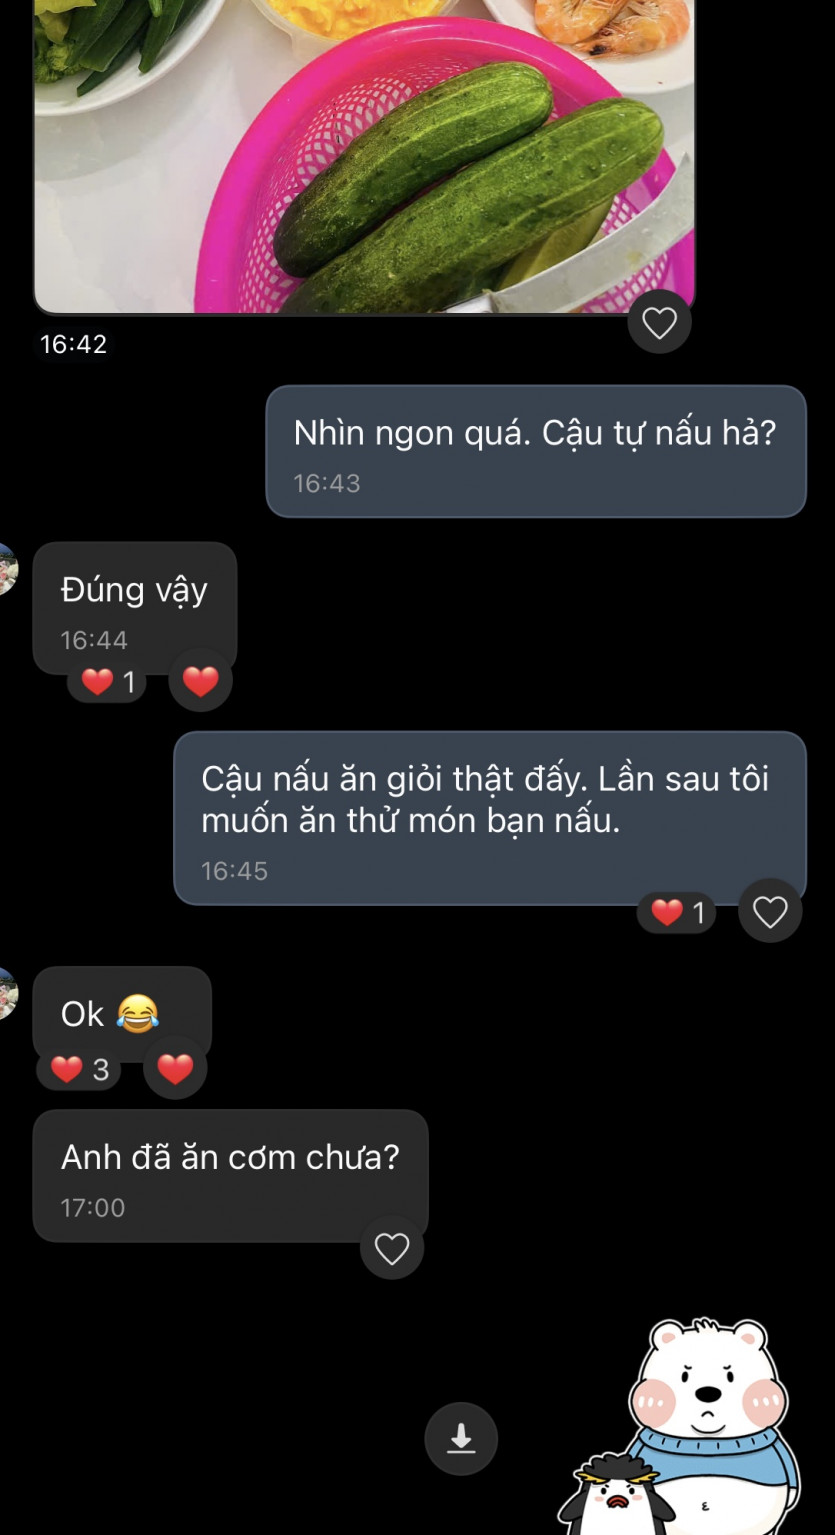835x1535 pixels.
Task: Tap the "Đúng vậy" message bubble
Action: coord(134,605)
